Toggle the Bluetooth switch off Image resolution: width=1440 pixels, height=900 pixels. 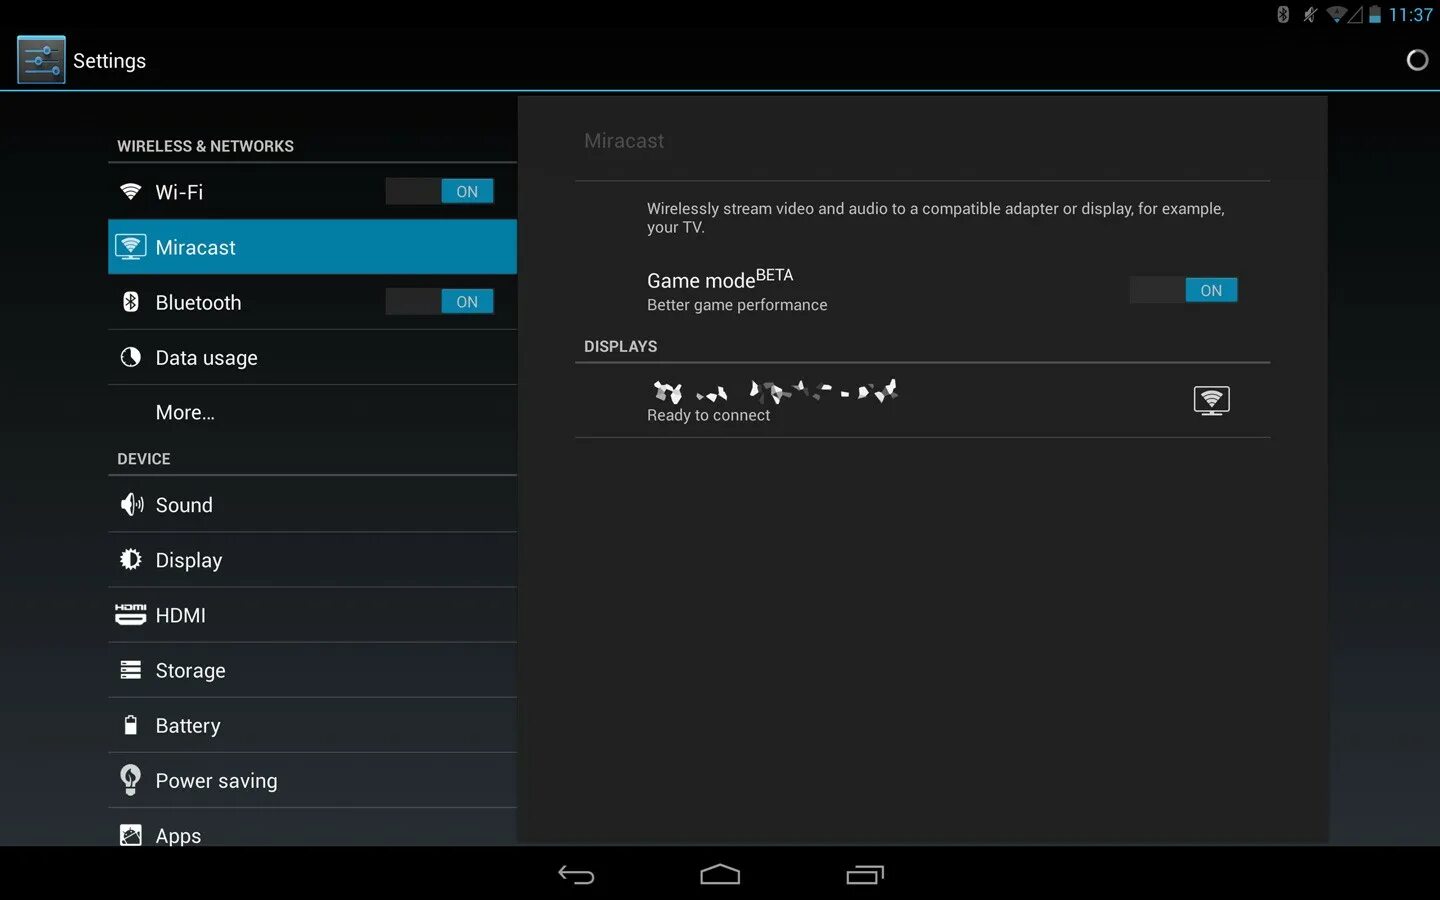(439, 301)
